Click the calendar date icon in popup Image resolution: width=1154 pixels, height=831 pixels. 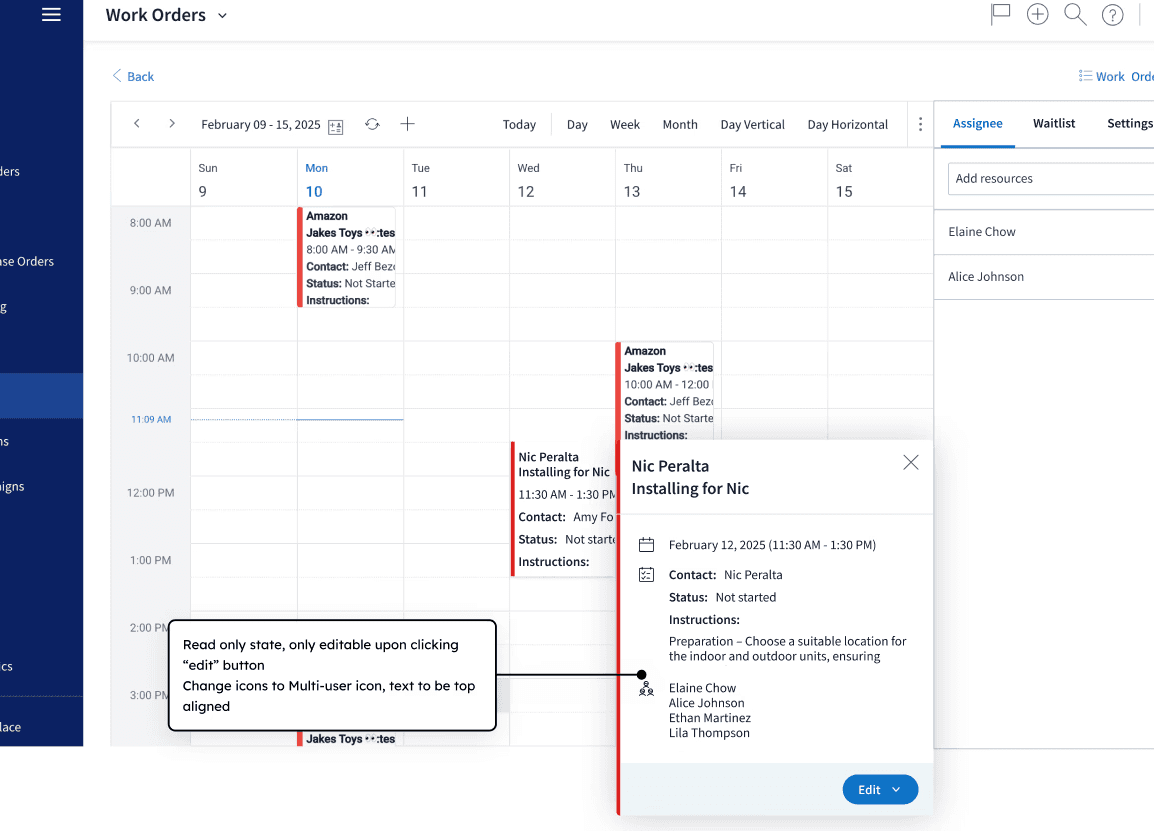pyautogui.click(x=646, y=545)
